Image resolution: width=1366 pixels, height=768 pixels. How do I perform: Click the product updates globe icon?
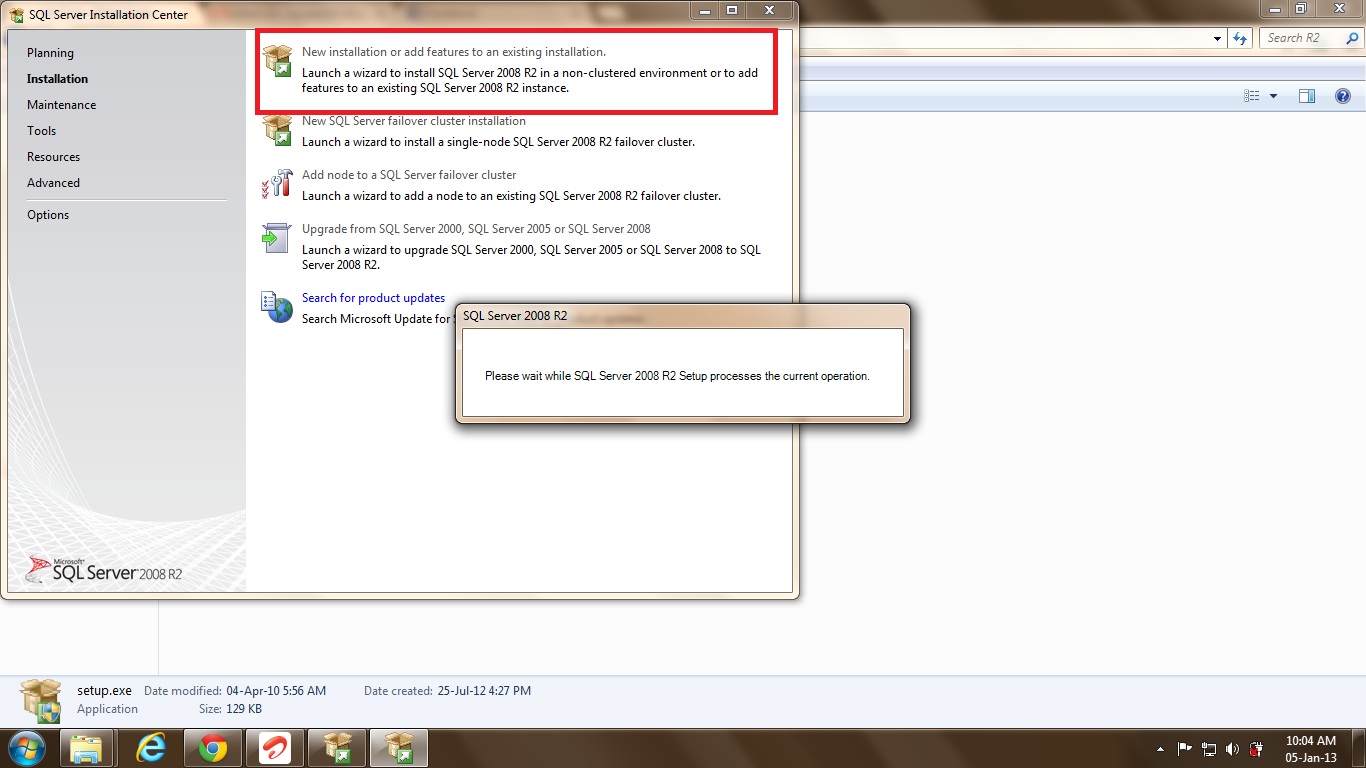[x=277, y=308]
